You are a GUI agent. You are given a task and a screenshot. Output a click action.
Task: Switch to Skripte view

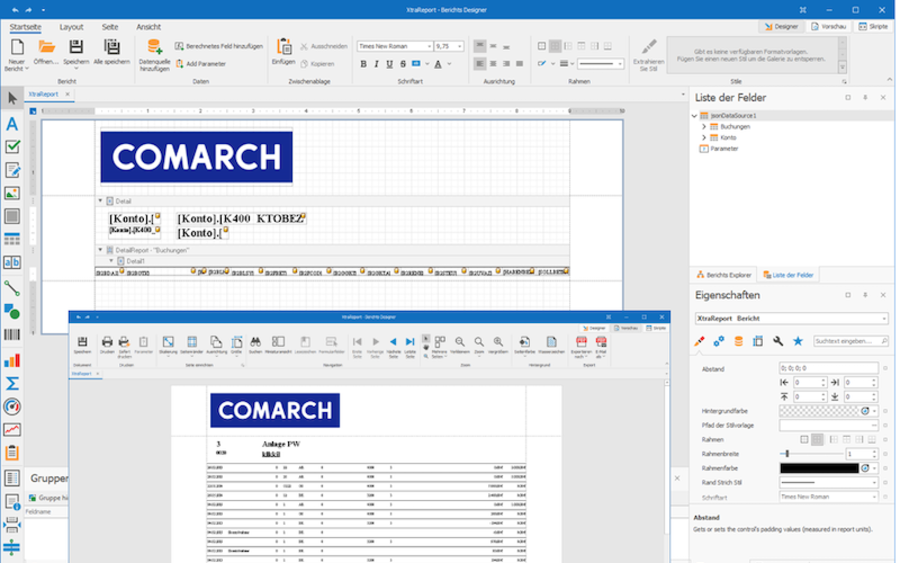tap(873, 26)
